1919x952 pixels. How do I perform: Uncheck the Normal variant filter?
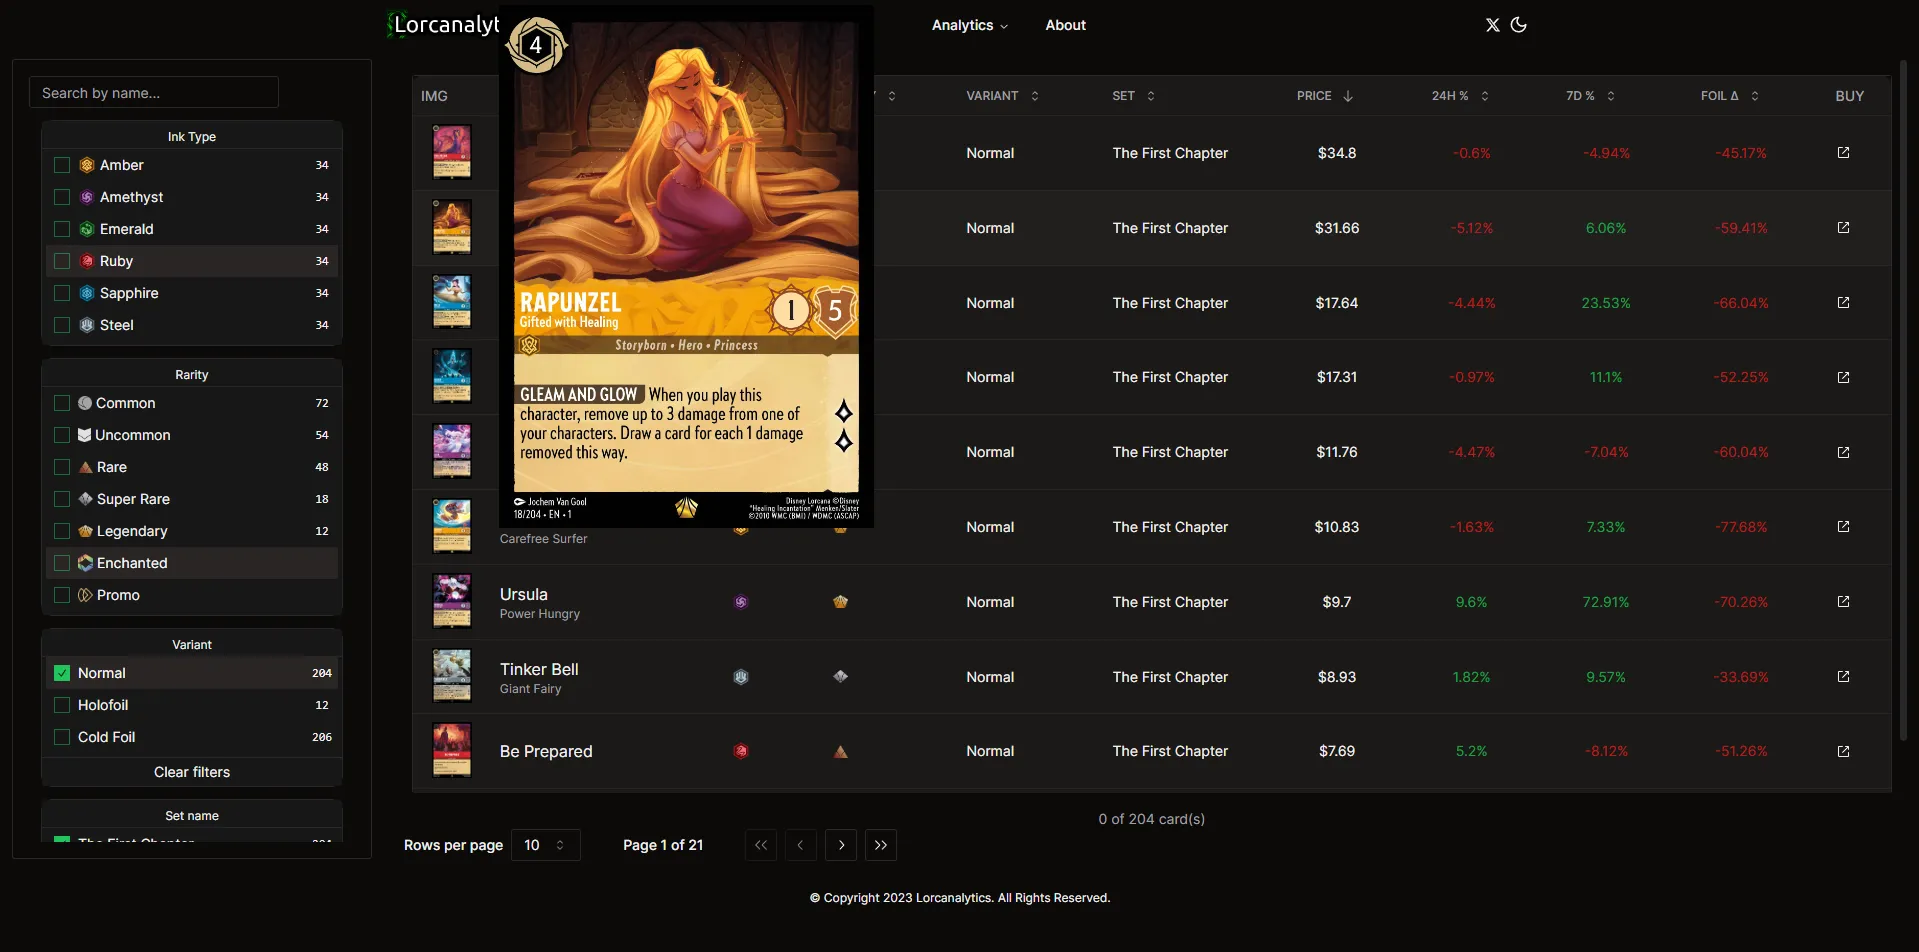click(62, 673)
